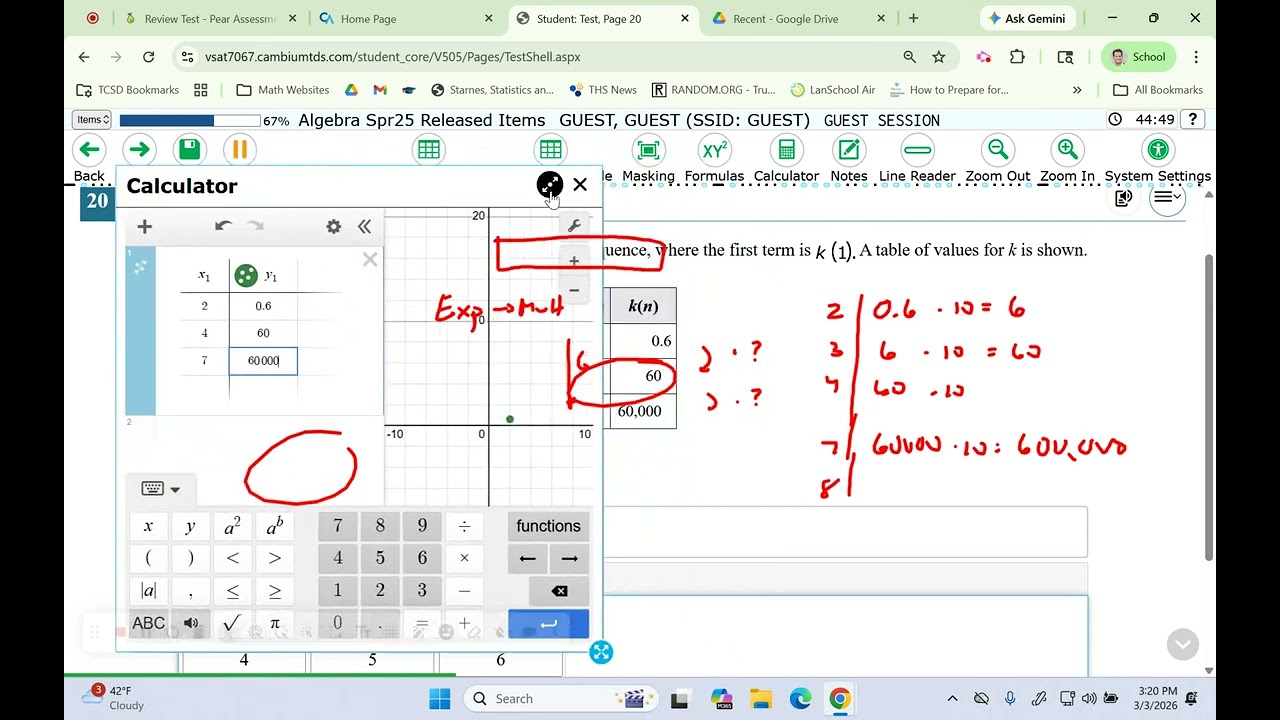
Task: Click the keypad right arrow key
Action: pos(570,558)
